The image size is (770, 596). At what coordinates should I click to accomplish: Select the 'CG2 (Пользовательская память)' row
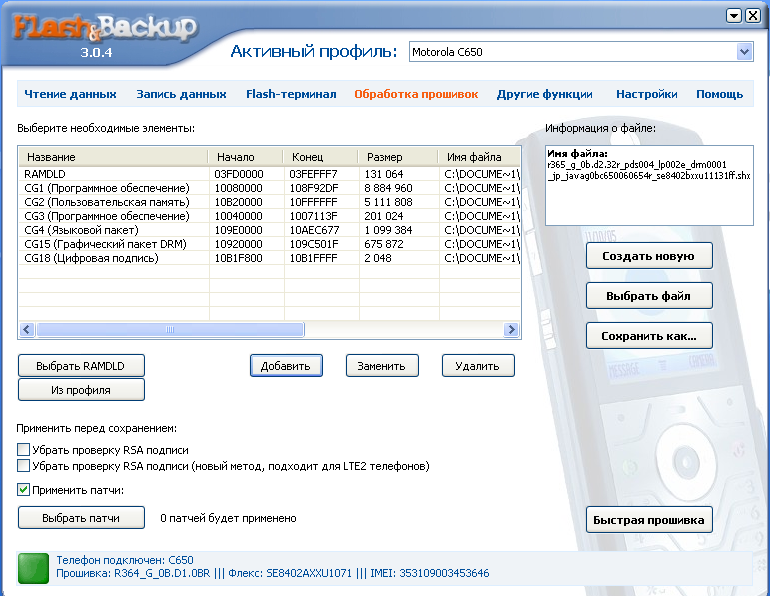click(x=269, y=202)
